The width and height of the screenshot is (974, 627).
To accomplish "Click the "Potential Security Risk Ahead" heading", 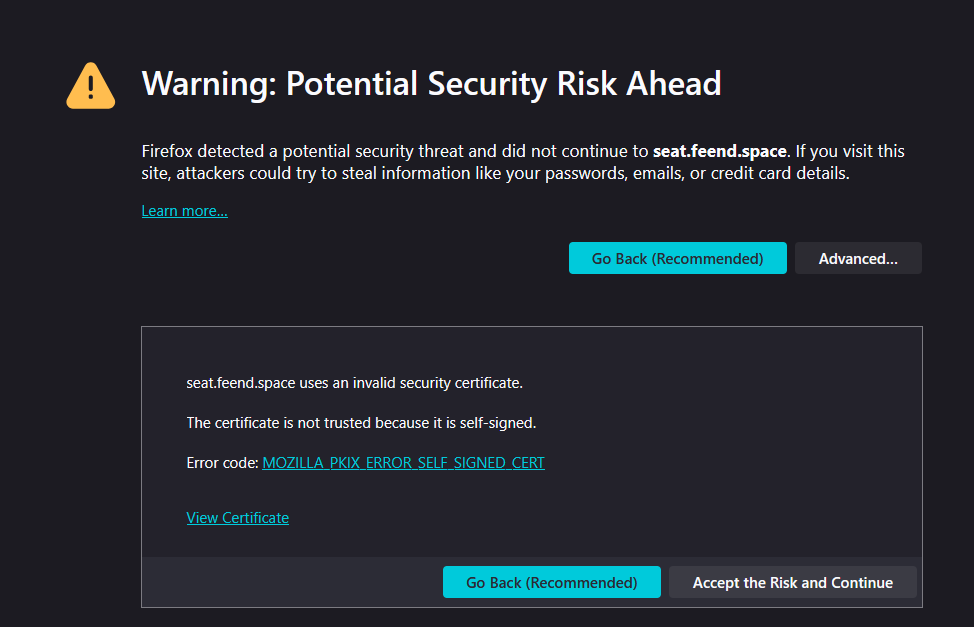I will click(503, 84).
